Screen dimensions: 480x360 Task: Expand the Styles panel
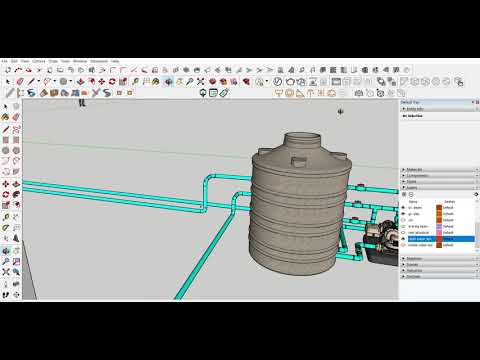coord(439,182)
